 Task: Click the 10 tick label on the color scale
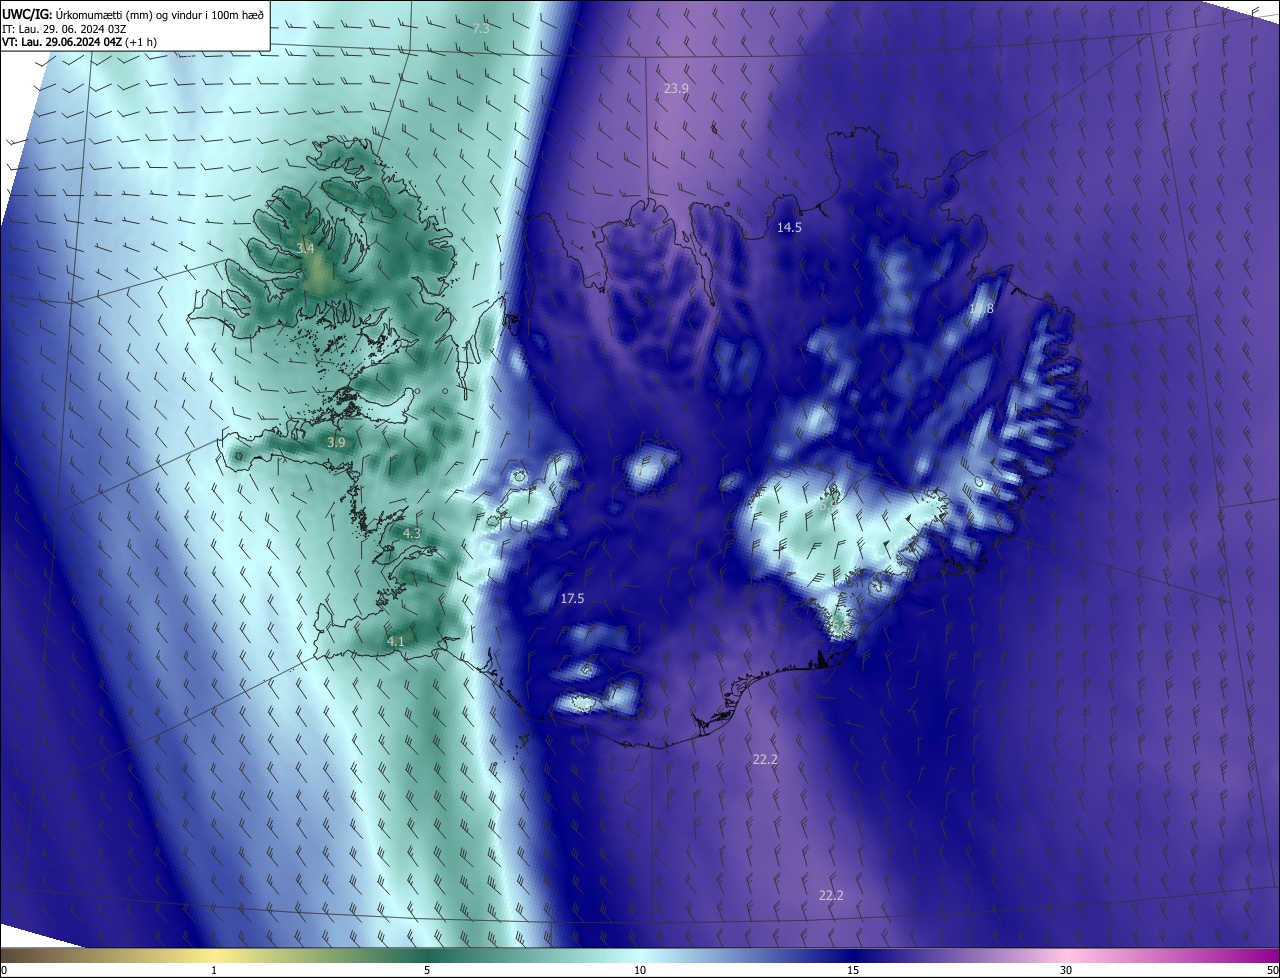click(640, 971)
